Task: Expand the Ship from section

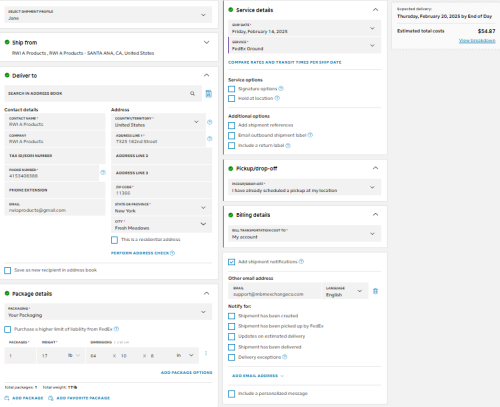Action: coord(206,42)
